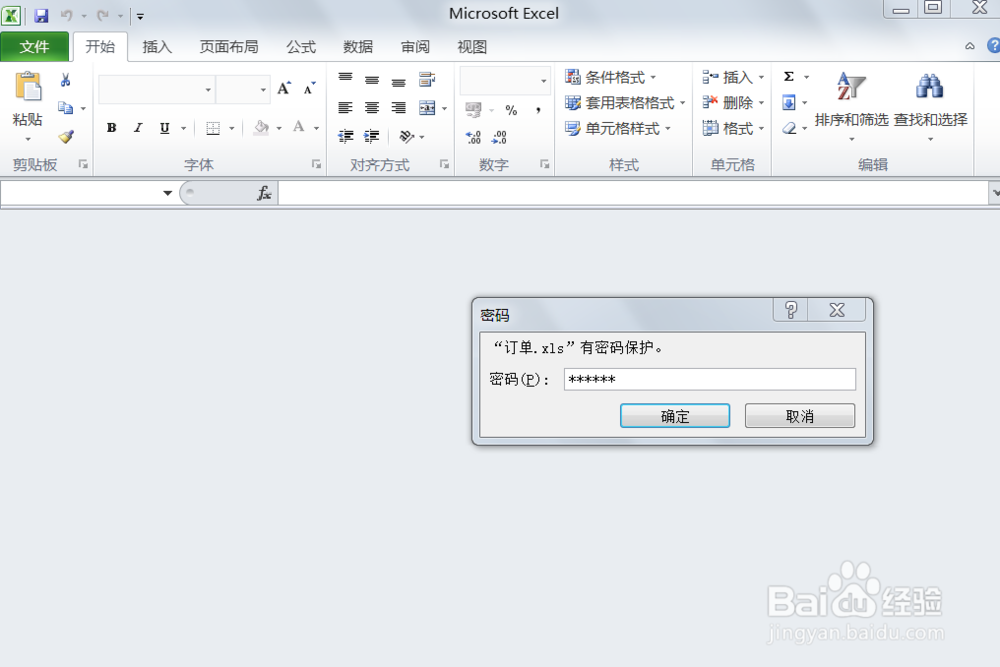This screenshot has width=1000, height=667.
Task: Switch to the 页面布局 tab
Action: tap(229, 47)
